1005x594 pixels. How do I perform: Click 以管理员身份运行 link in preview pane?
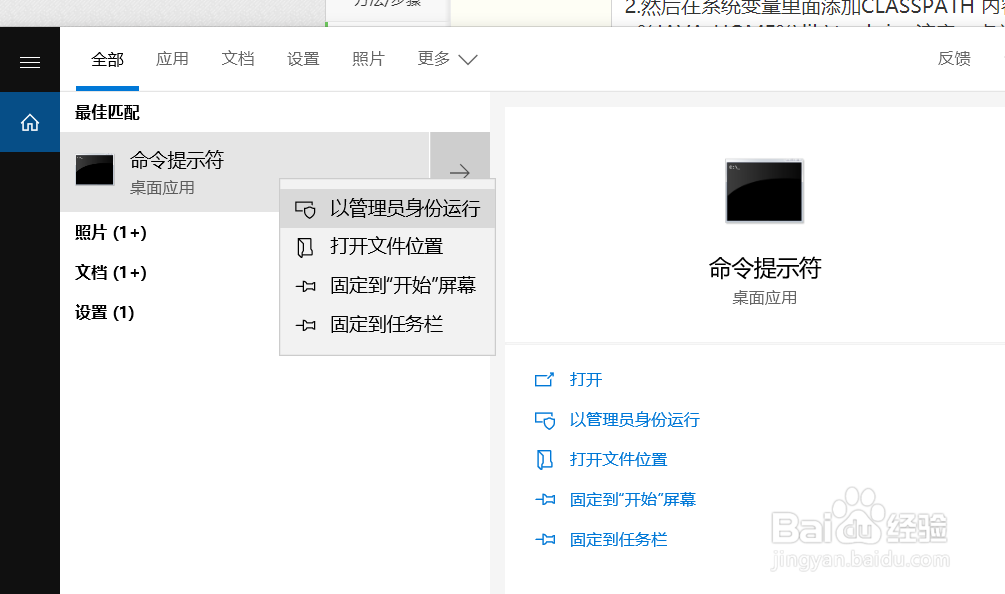coord(635,420)
